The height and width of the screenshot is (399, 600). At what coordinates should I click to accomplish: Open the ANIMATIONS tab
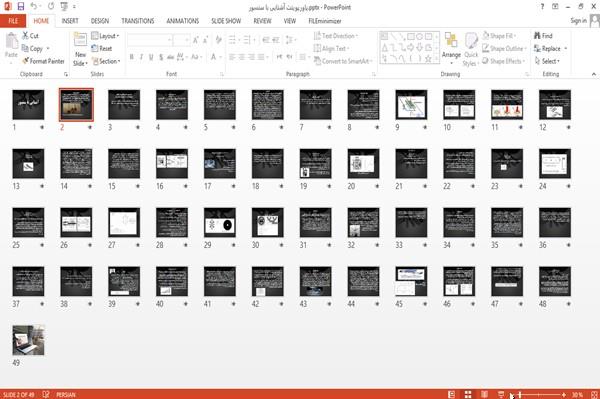click(183, 21)
